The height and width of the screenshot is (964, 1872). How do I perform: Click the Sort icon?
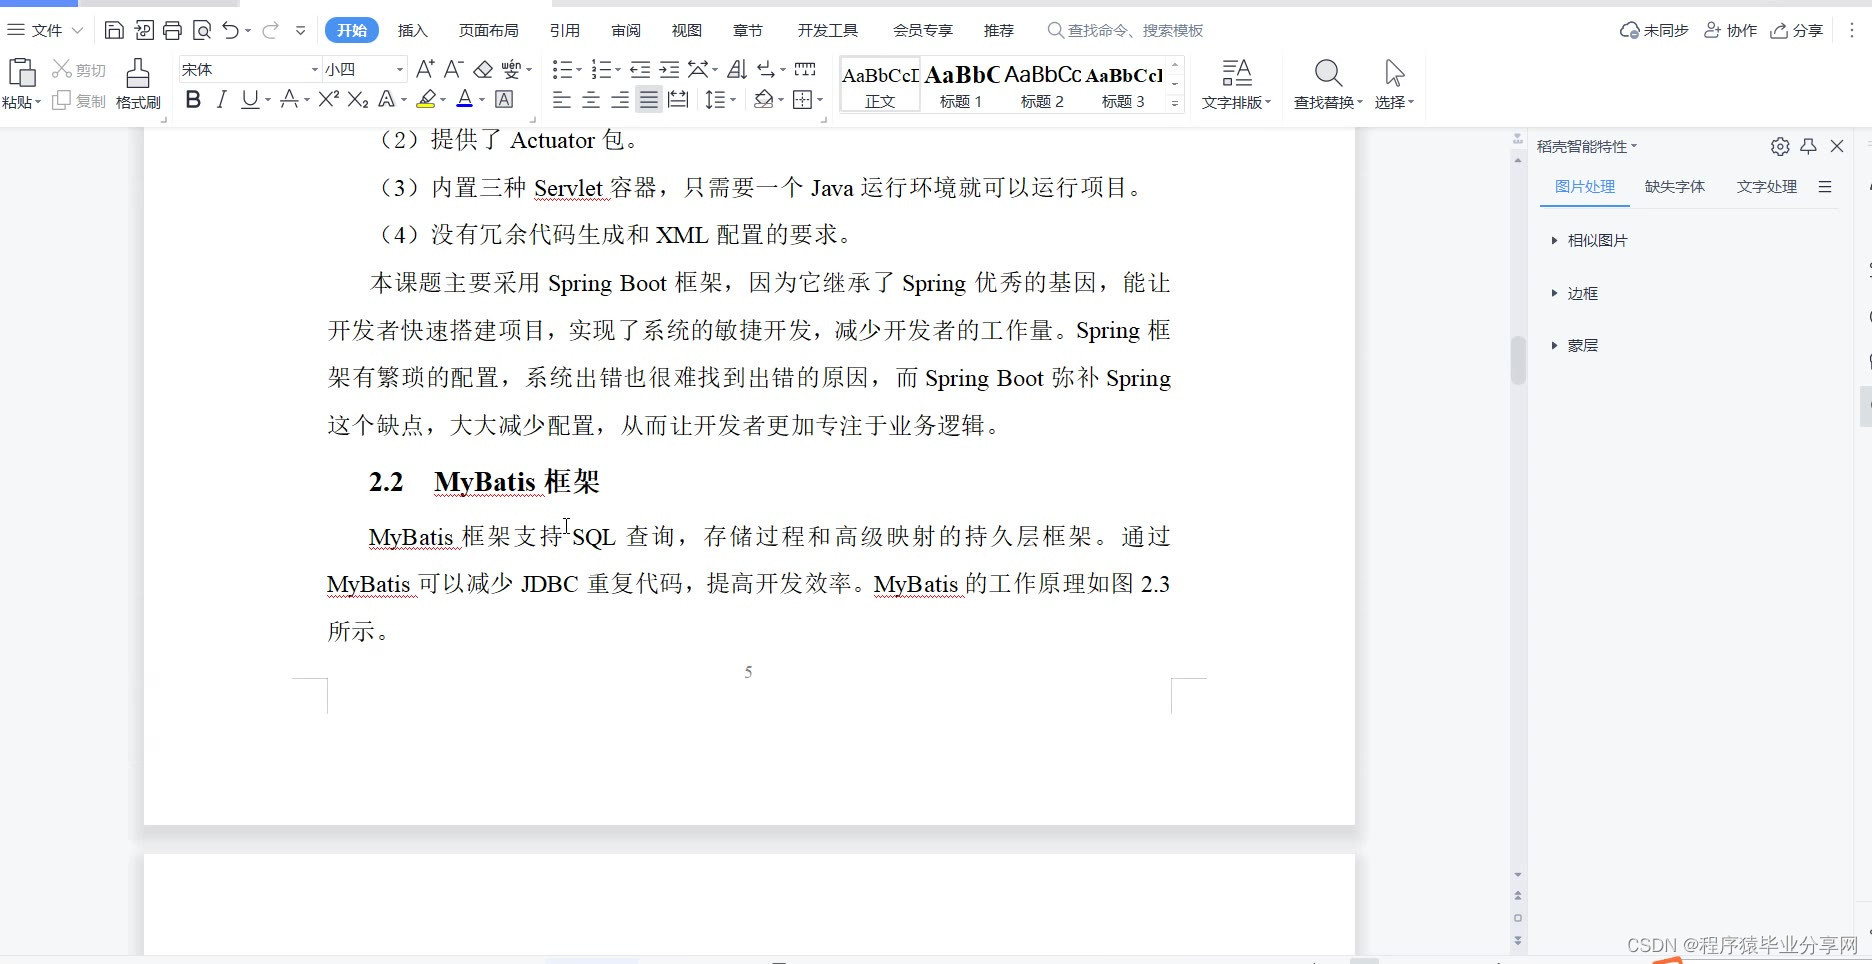tap(737, 69)
